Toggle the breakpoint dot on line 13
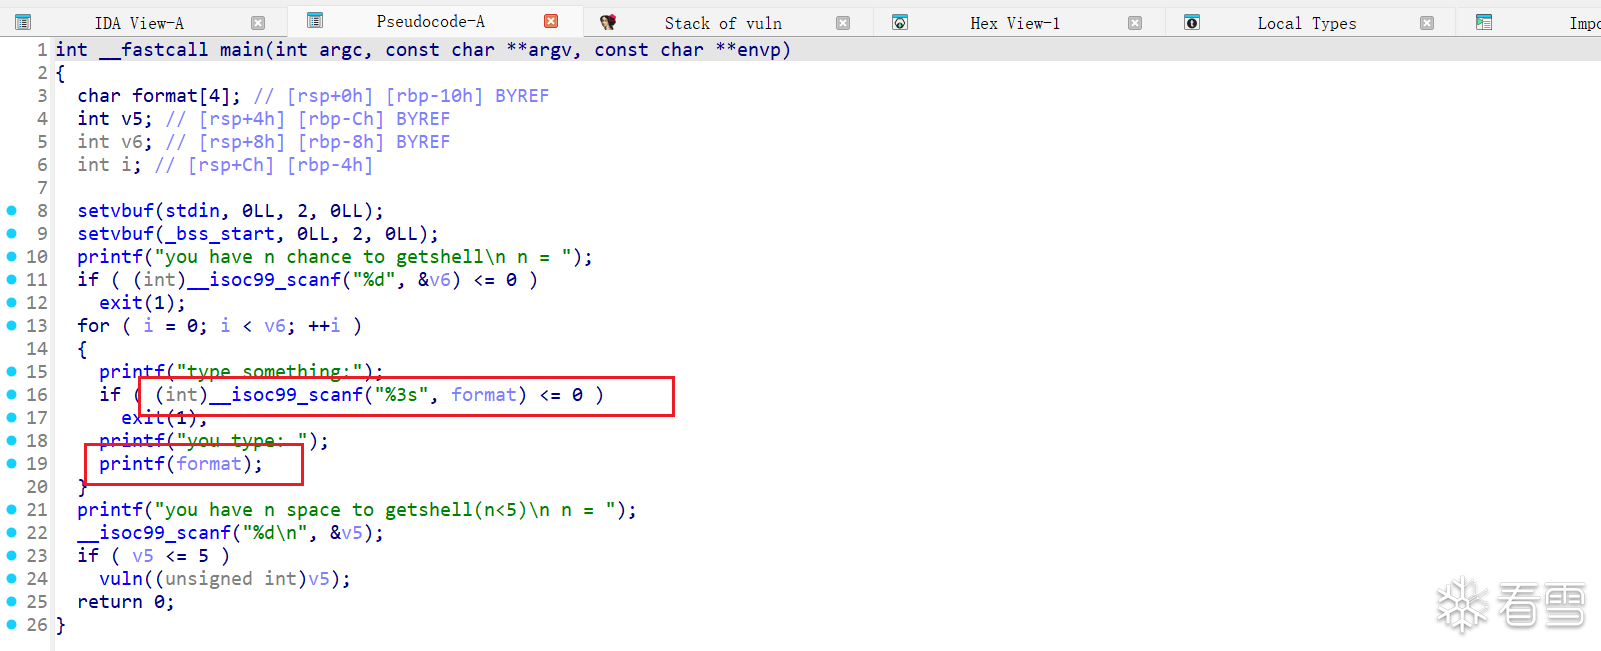Viewport: 1601px width, 651px height. coord(12,325)
